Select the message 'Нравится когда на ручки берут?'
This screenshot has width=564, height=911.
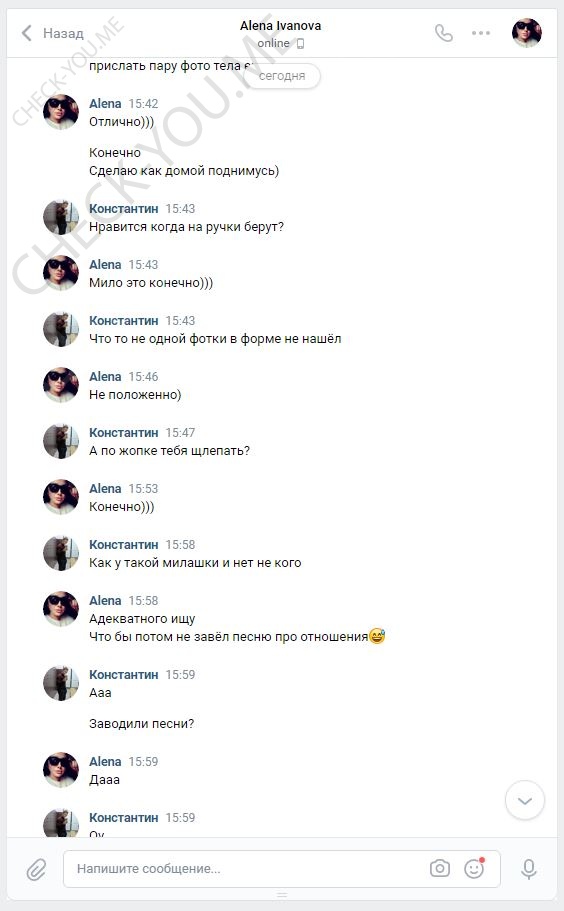pos(186,227)
